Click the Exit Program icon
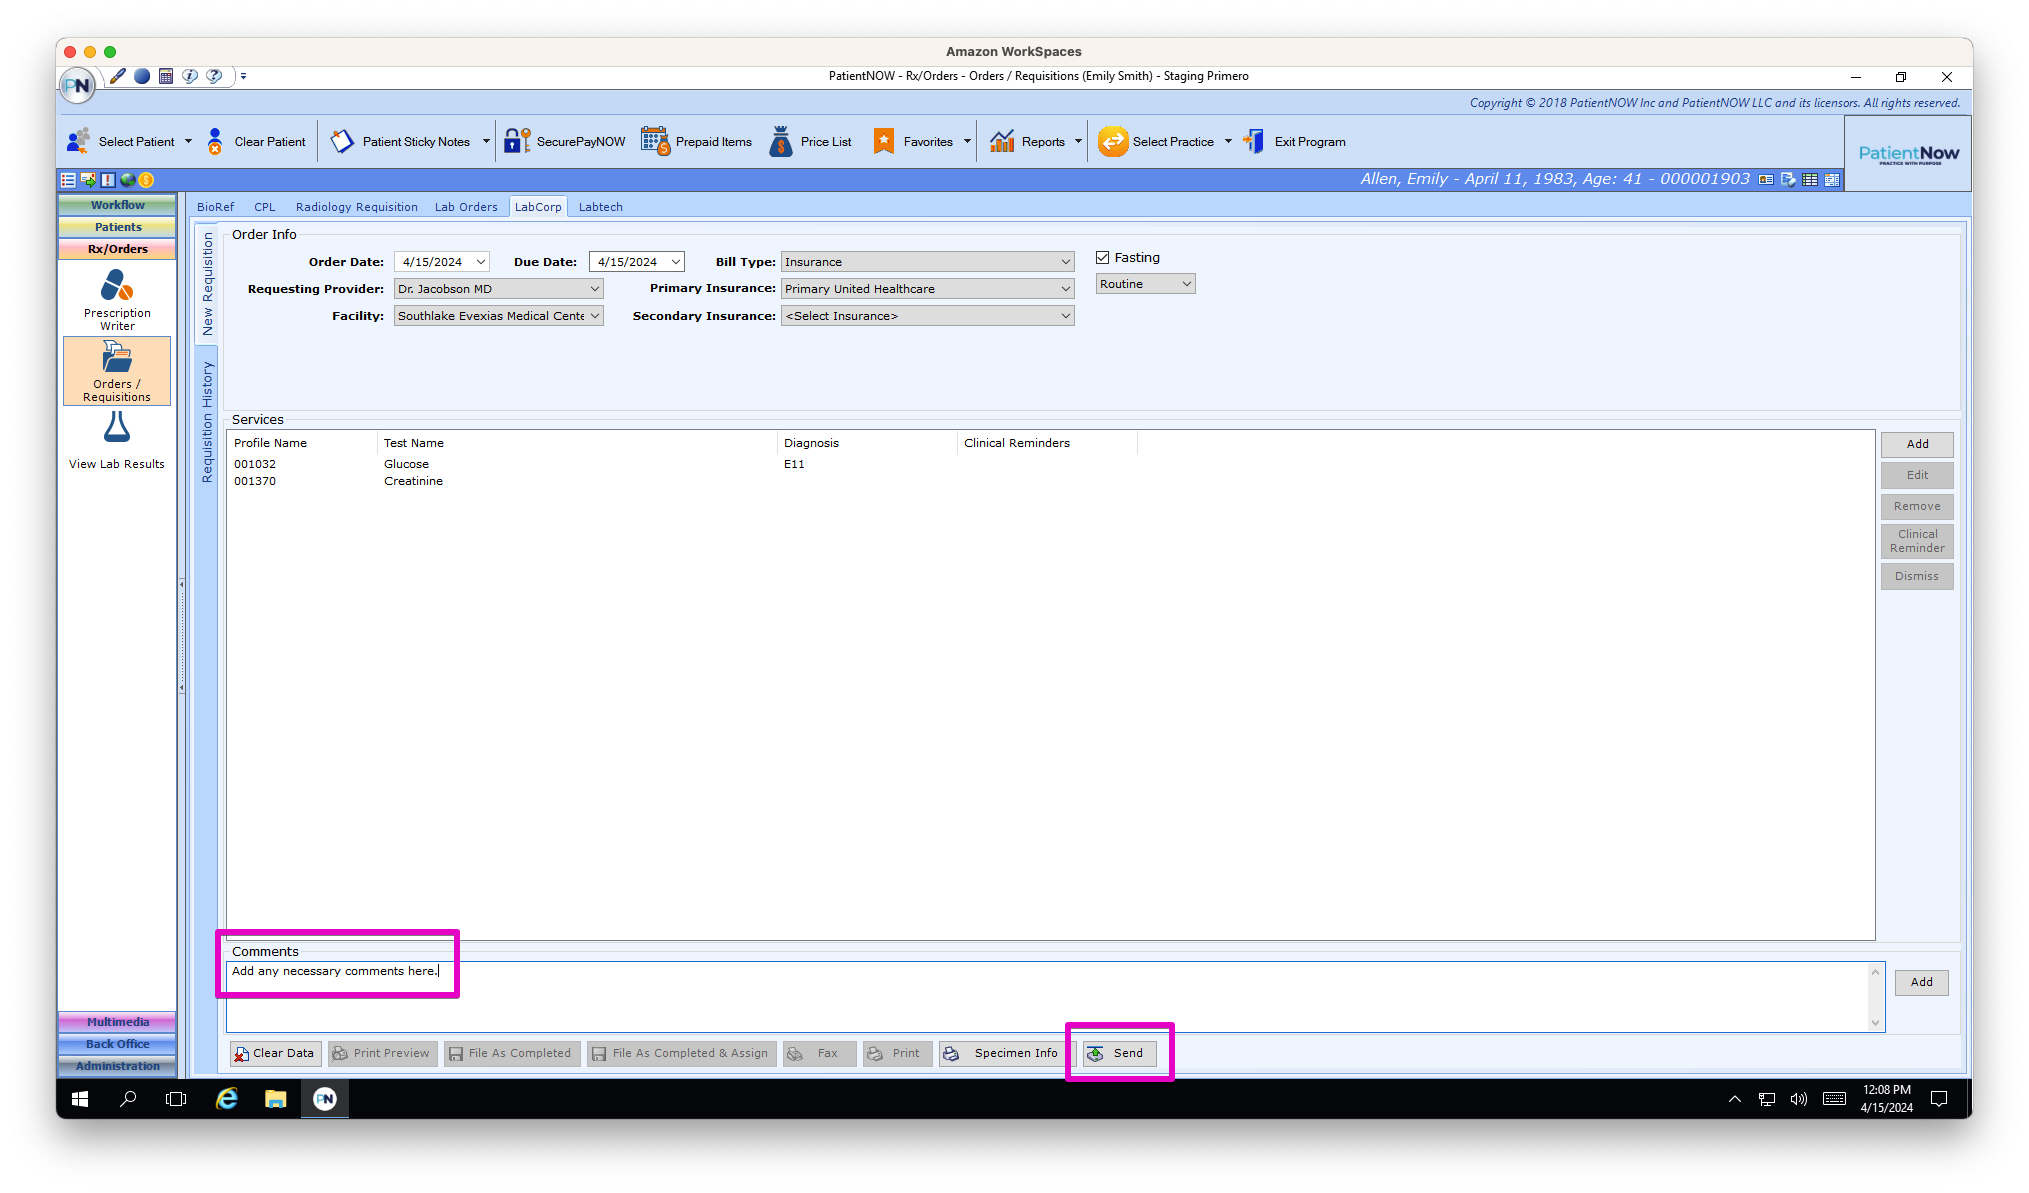The width and height of the screenshot is (2029, 1193). 1254,141
